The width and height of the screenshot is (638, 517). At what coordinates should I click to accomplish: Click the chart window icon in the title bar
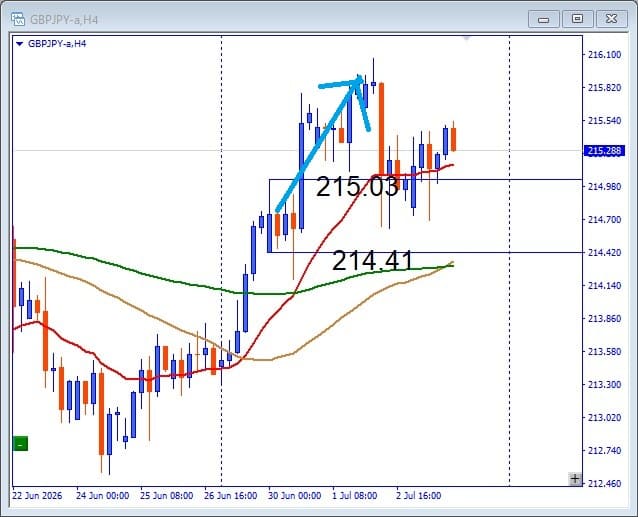pos(17,19)
